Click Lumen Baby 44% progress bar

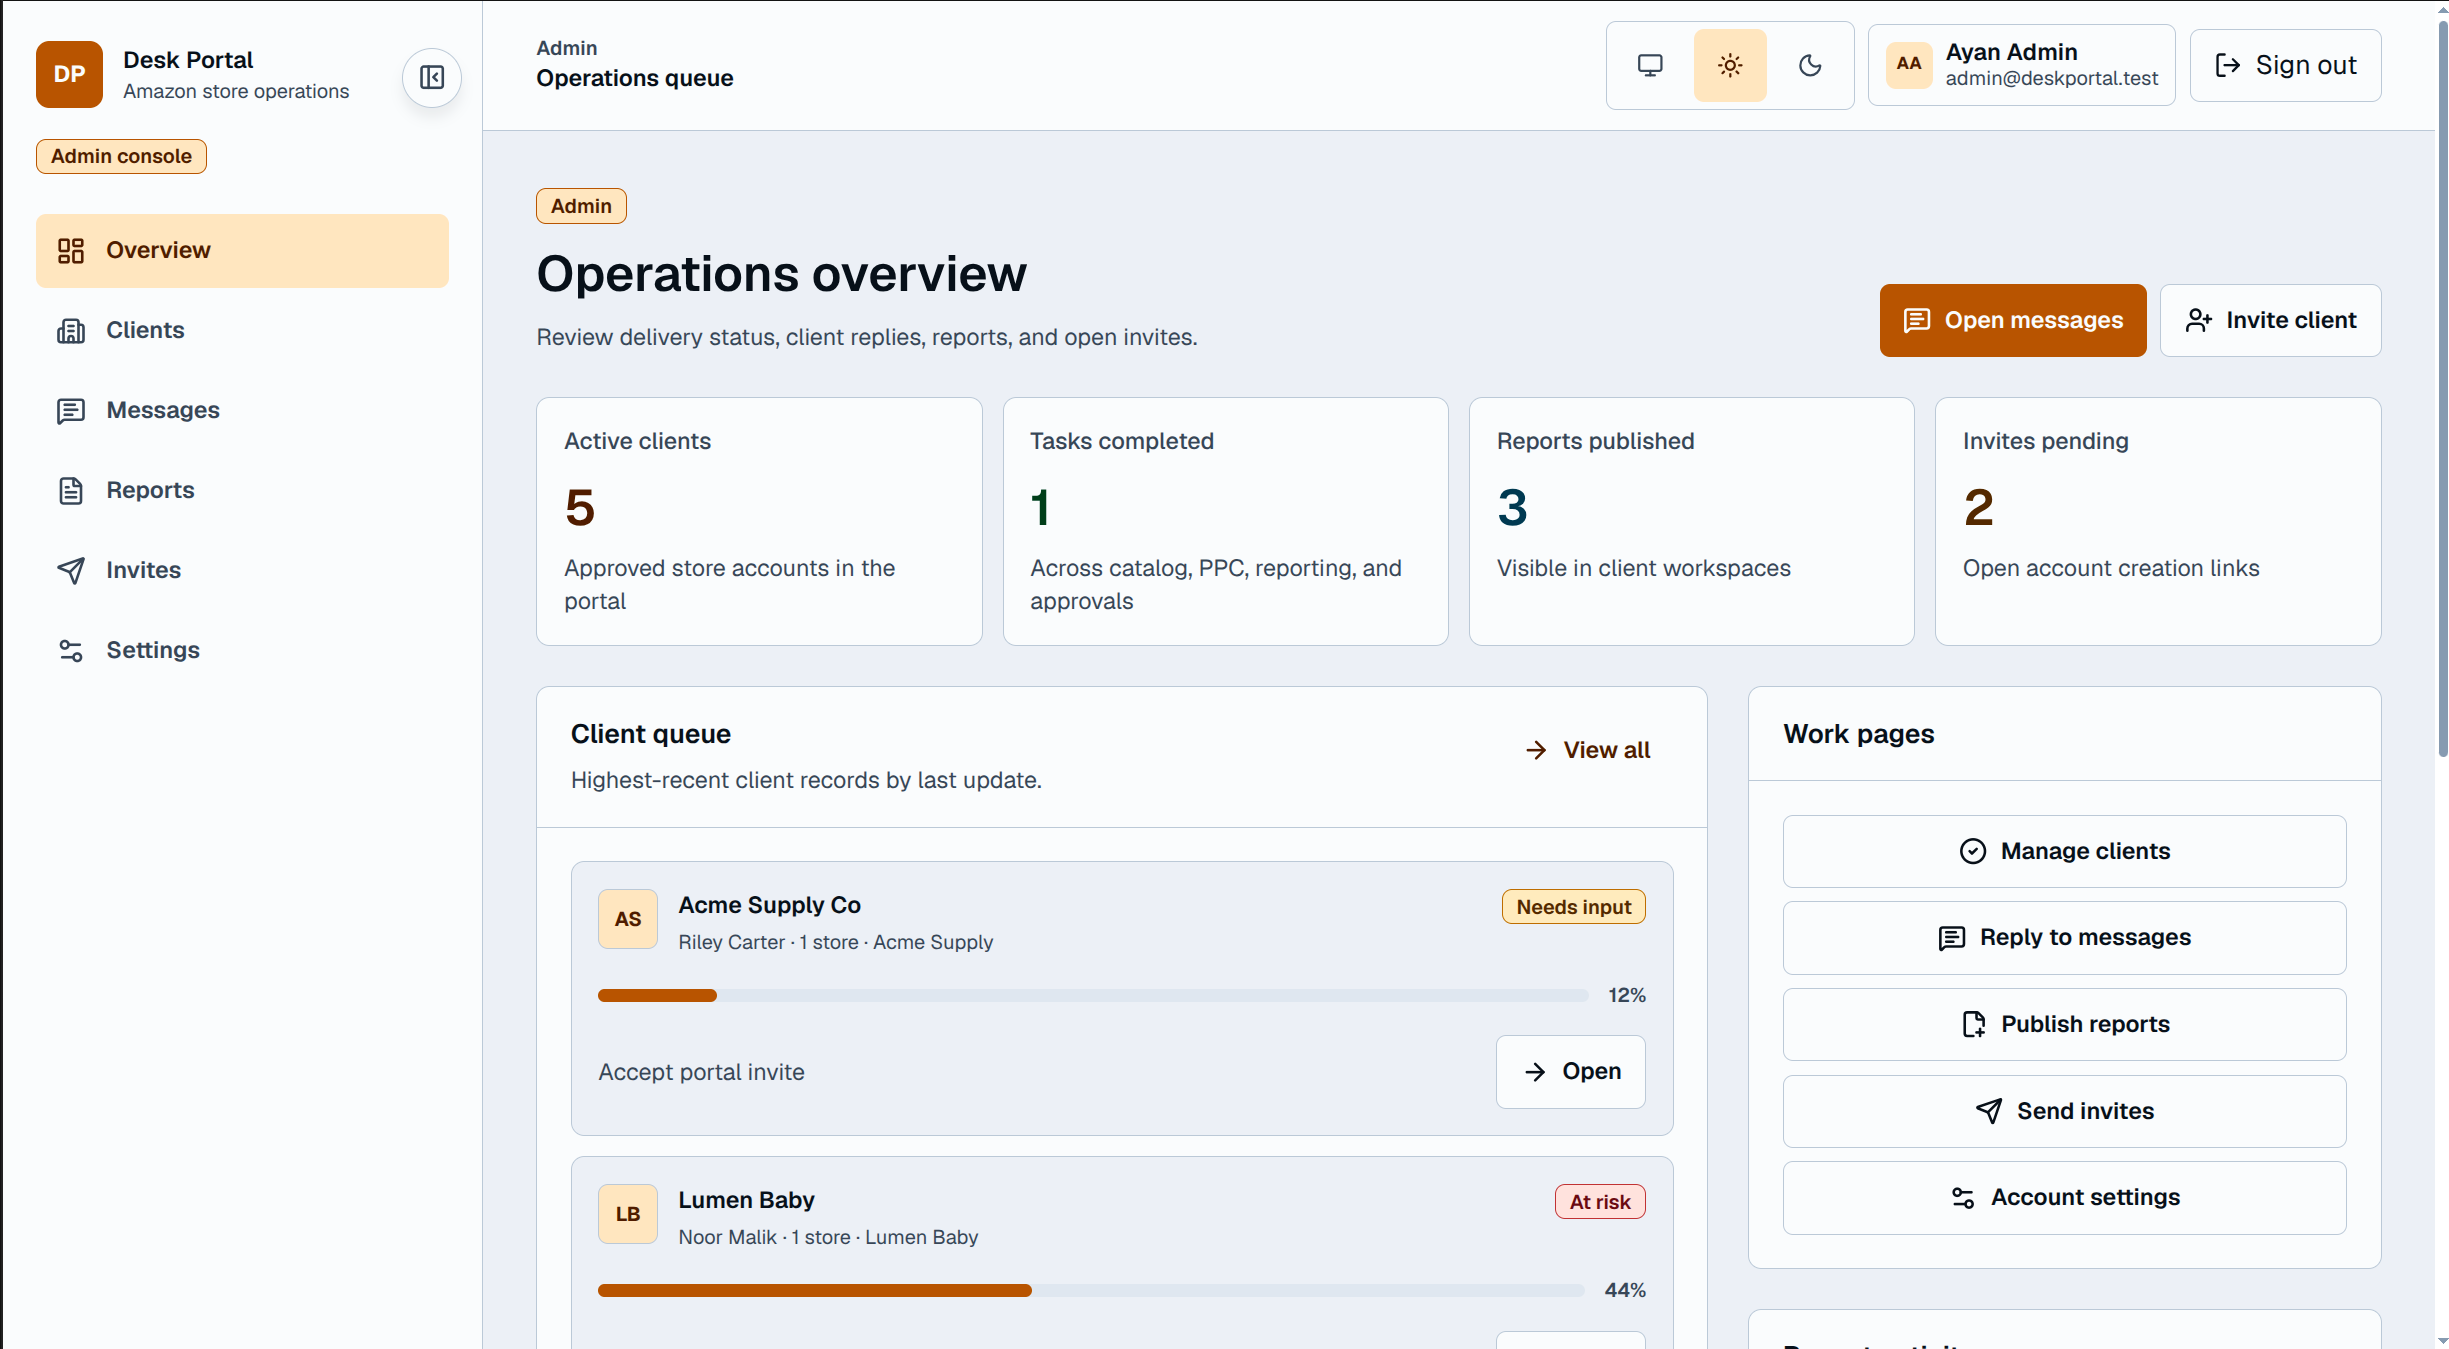coord(1091,1290)
